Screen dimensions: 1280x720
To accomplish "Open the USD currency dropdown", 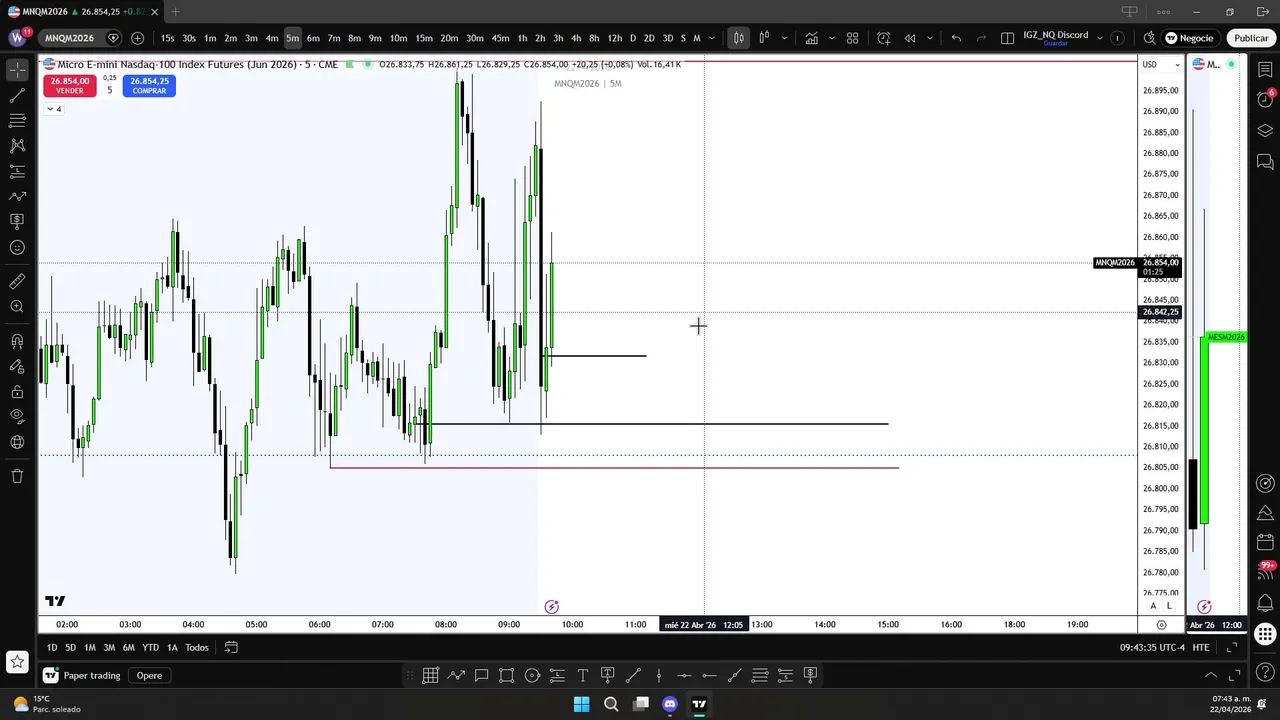I will pyautogui.click(x=1161, y=64).
